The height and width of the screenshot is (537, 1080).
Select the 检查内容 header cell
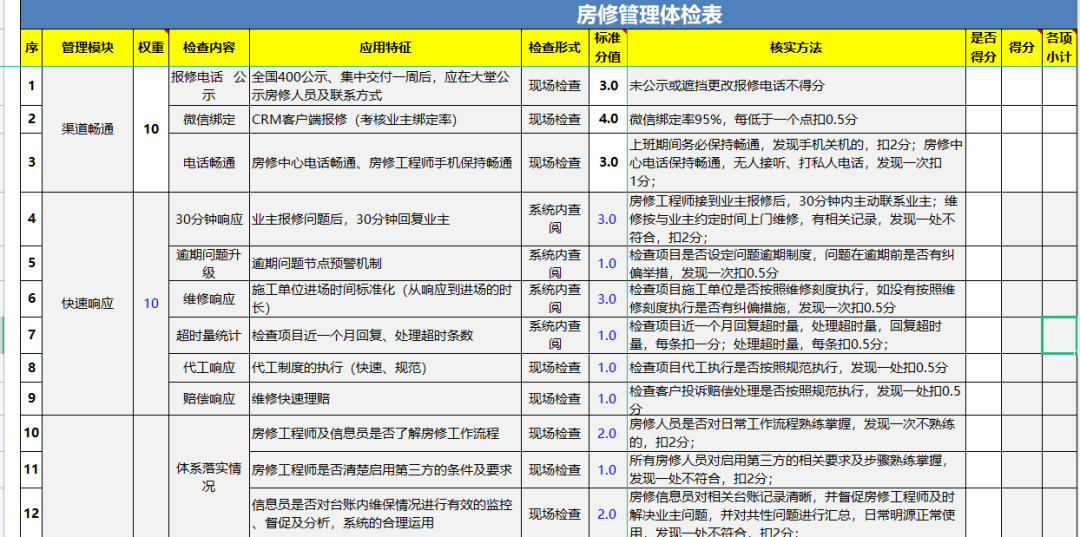tap(209, 48)
